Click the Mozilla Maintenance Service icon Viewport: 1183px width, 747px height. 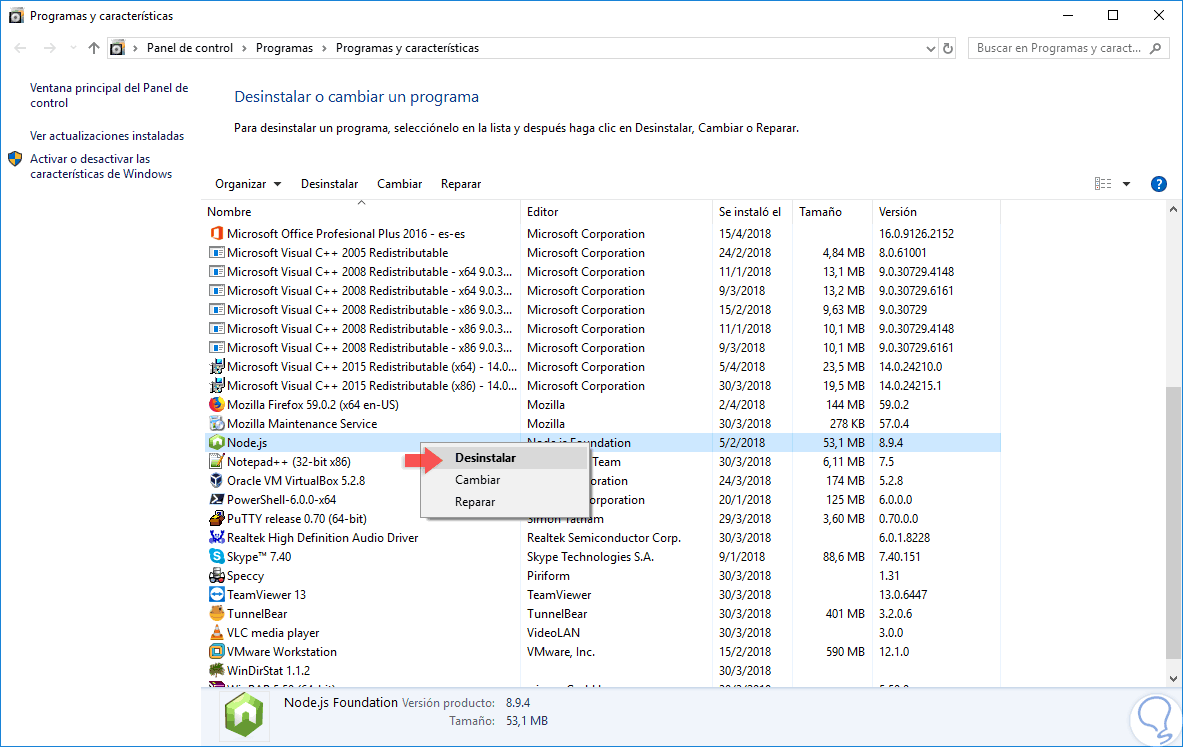coord(217,423)
